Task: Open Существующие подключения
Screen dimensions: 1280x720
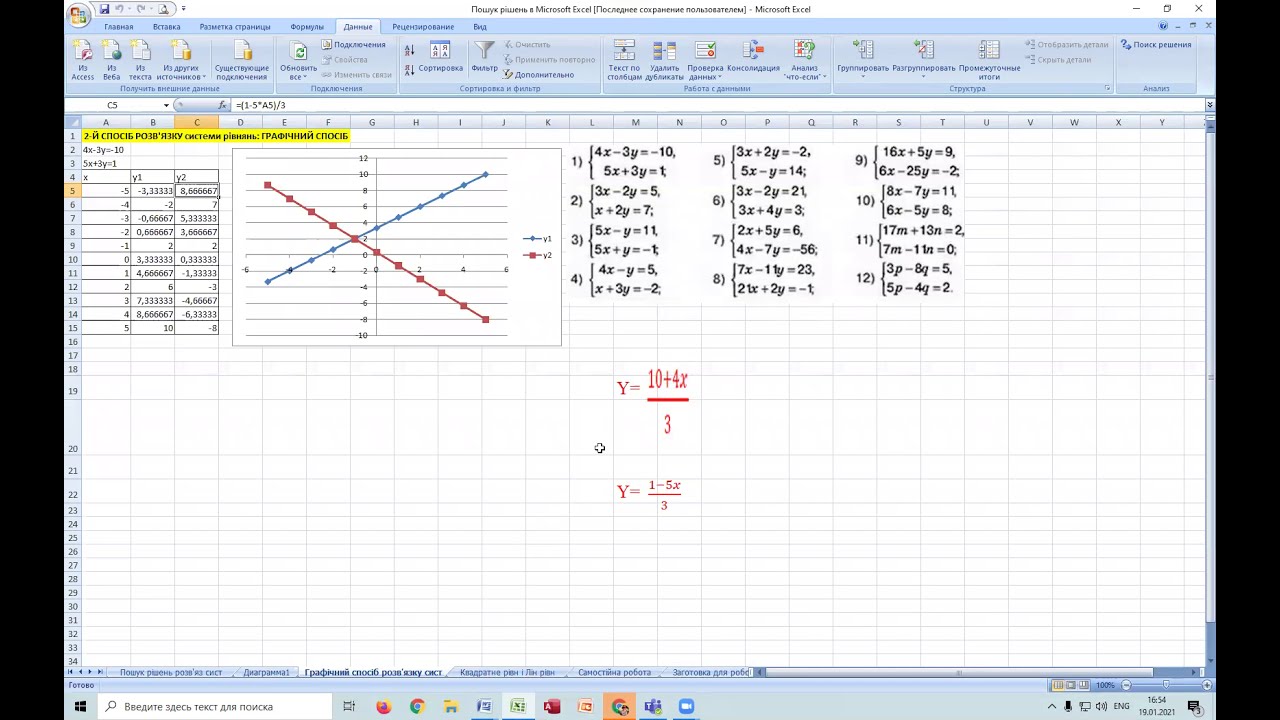Action: point(241,61)
